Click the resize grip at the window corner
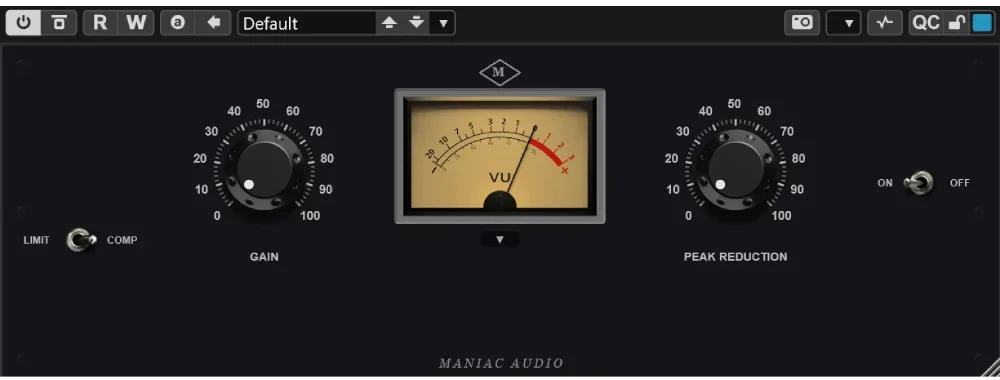The height and width of the screenshot is (380, 1000). 990,368
